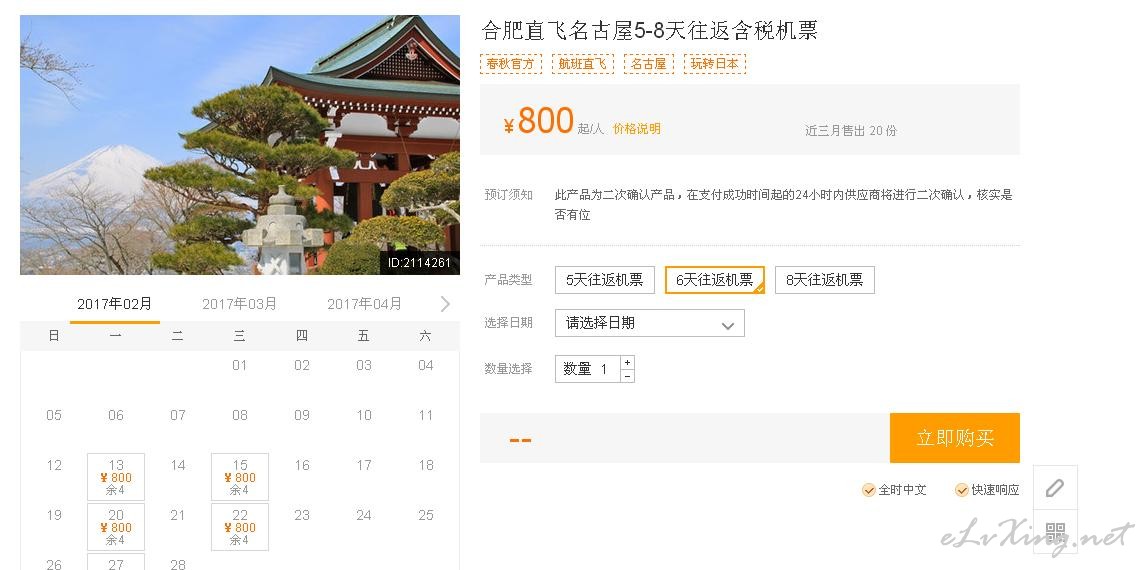Decrease quantity with minus stepper
Image resolution: width=1145 pixels, height=570 pixels.
point(627,375)
